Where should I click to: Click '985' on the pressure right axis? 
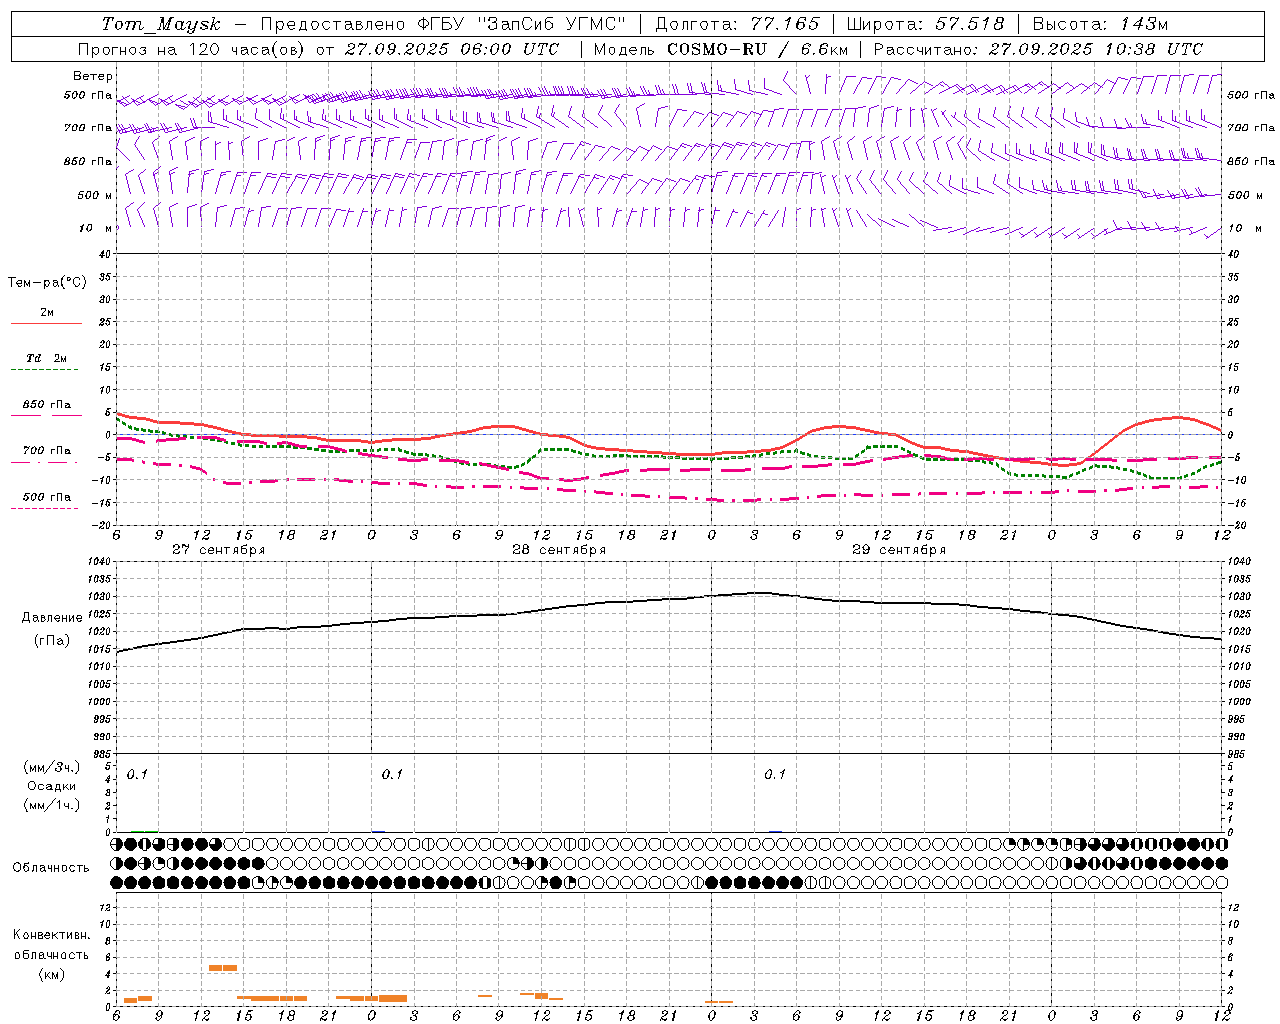pos(1238,754)
